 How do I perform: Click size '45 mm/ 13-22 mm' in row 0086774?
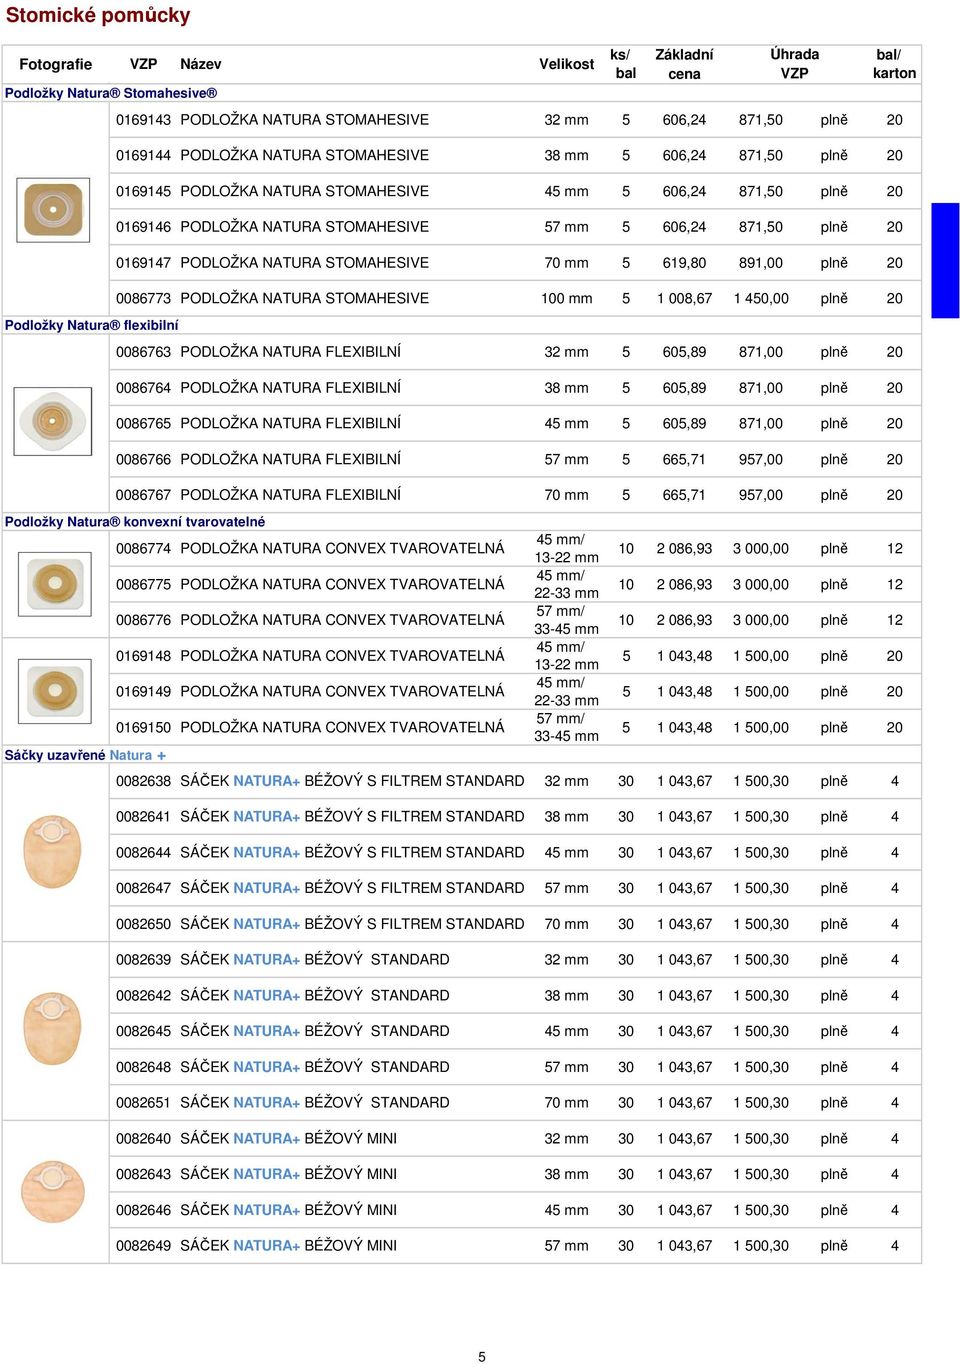tap(566, 548)
